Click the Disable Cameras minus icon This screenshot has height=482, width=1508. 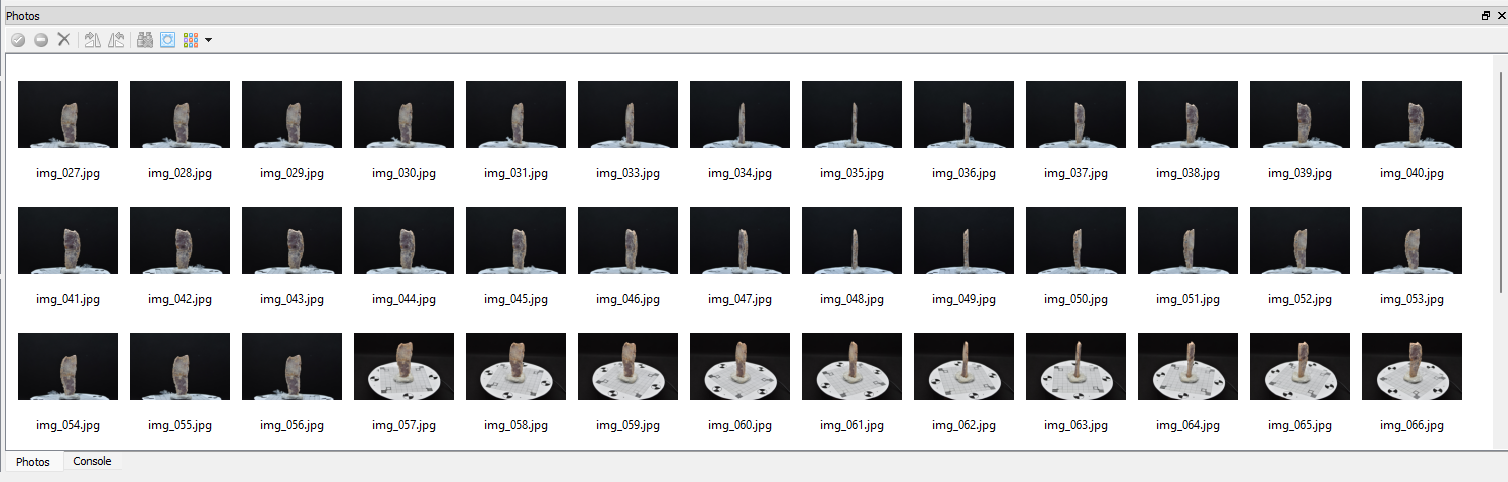tap(41, 40)
